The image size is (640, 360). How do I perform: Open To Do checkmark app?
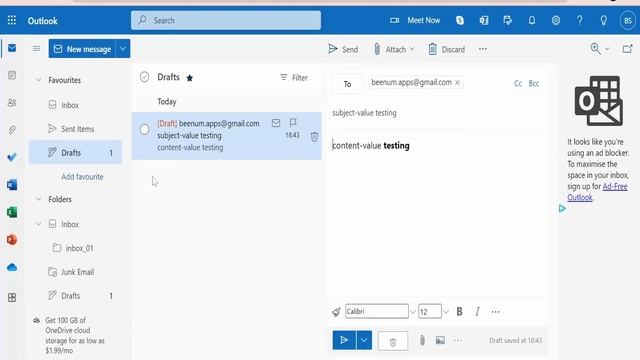[12, 157]
